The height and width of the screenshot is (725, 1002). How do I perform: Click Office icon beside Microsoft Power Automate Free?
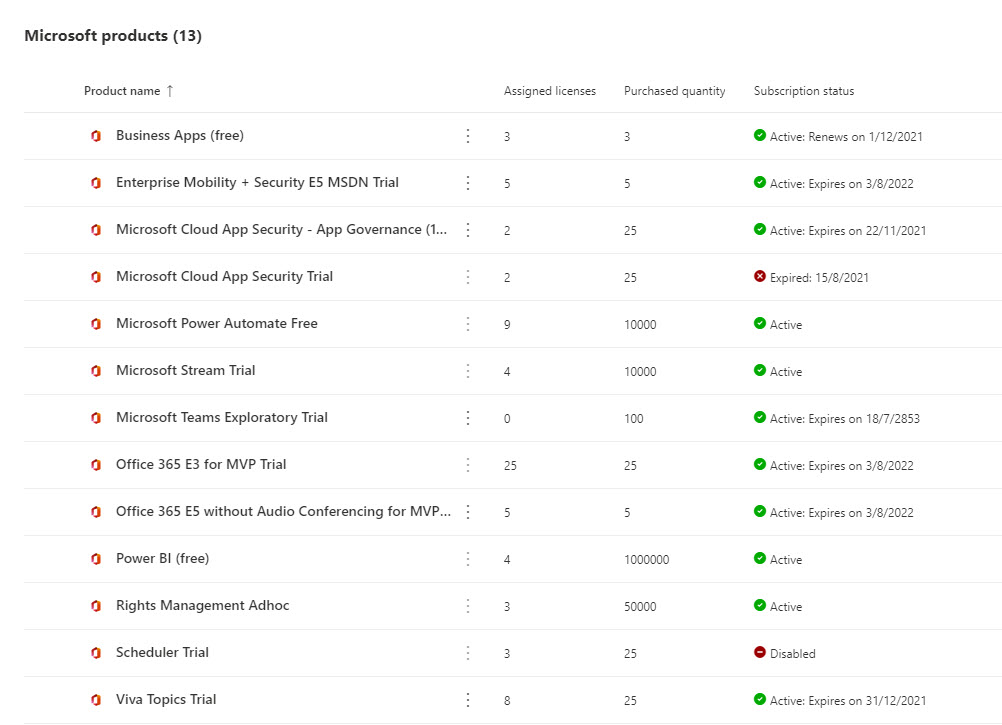click(96, 324)
